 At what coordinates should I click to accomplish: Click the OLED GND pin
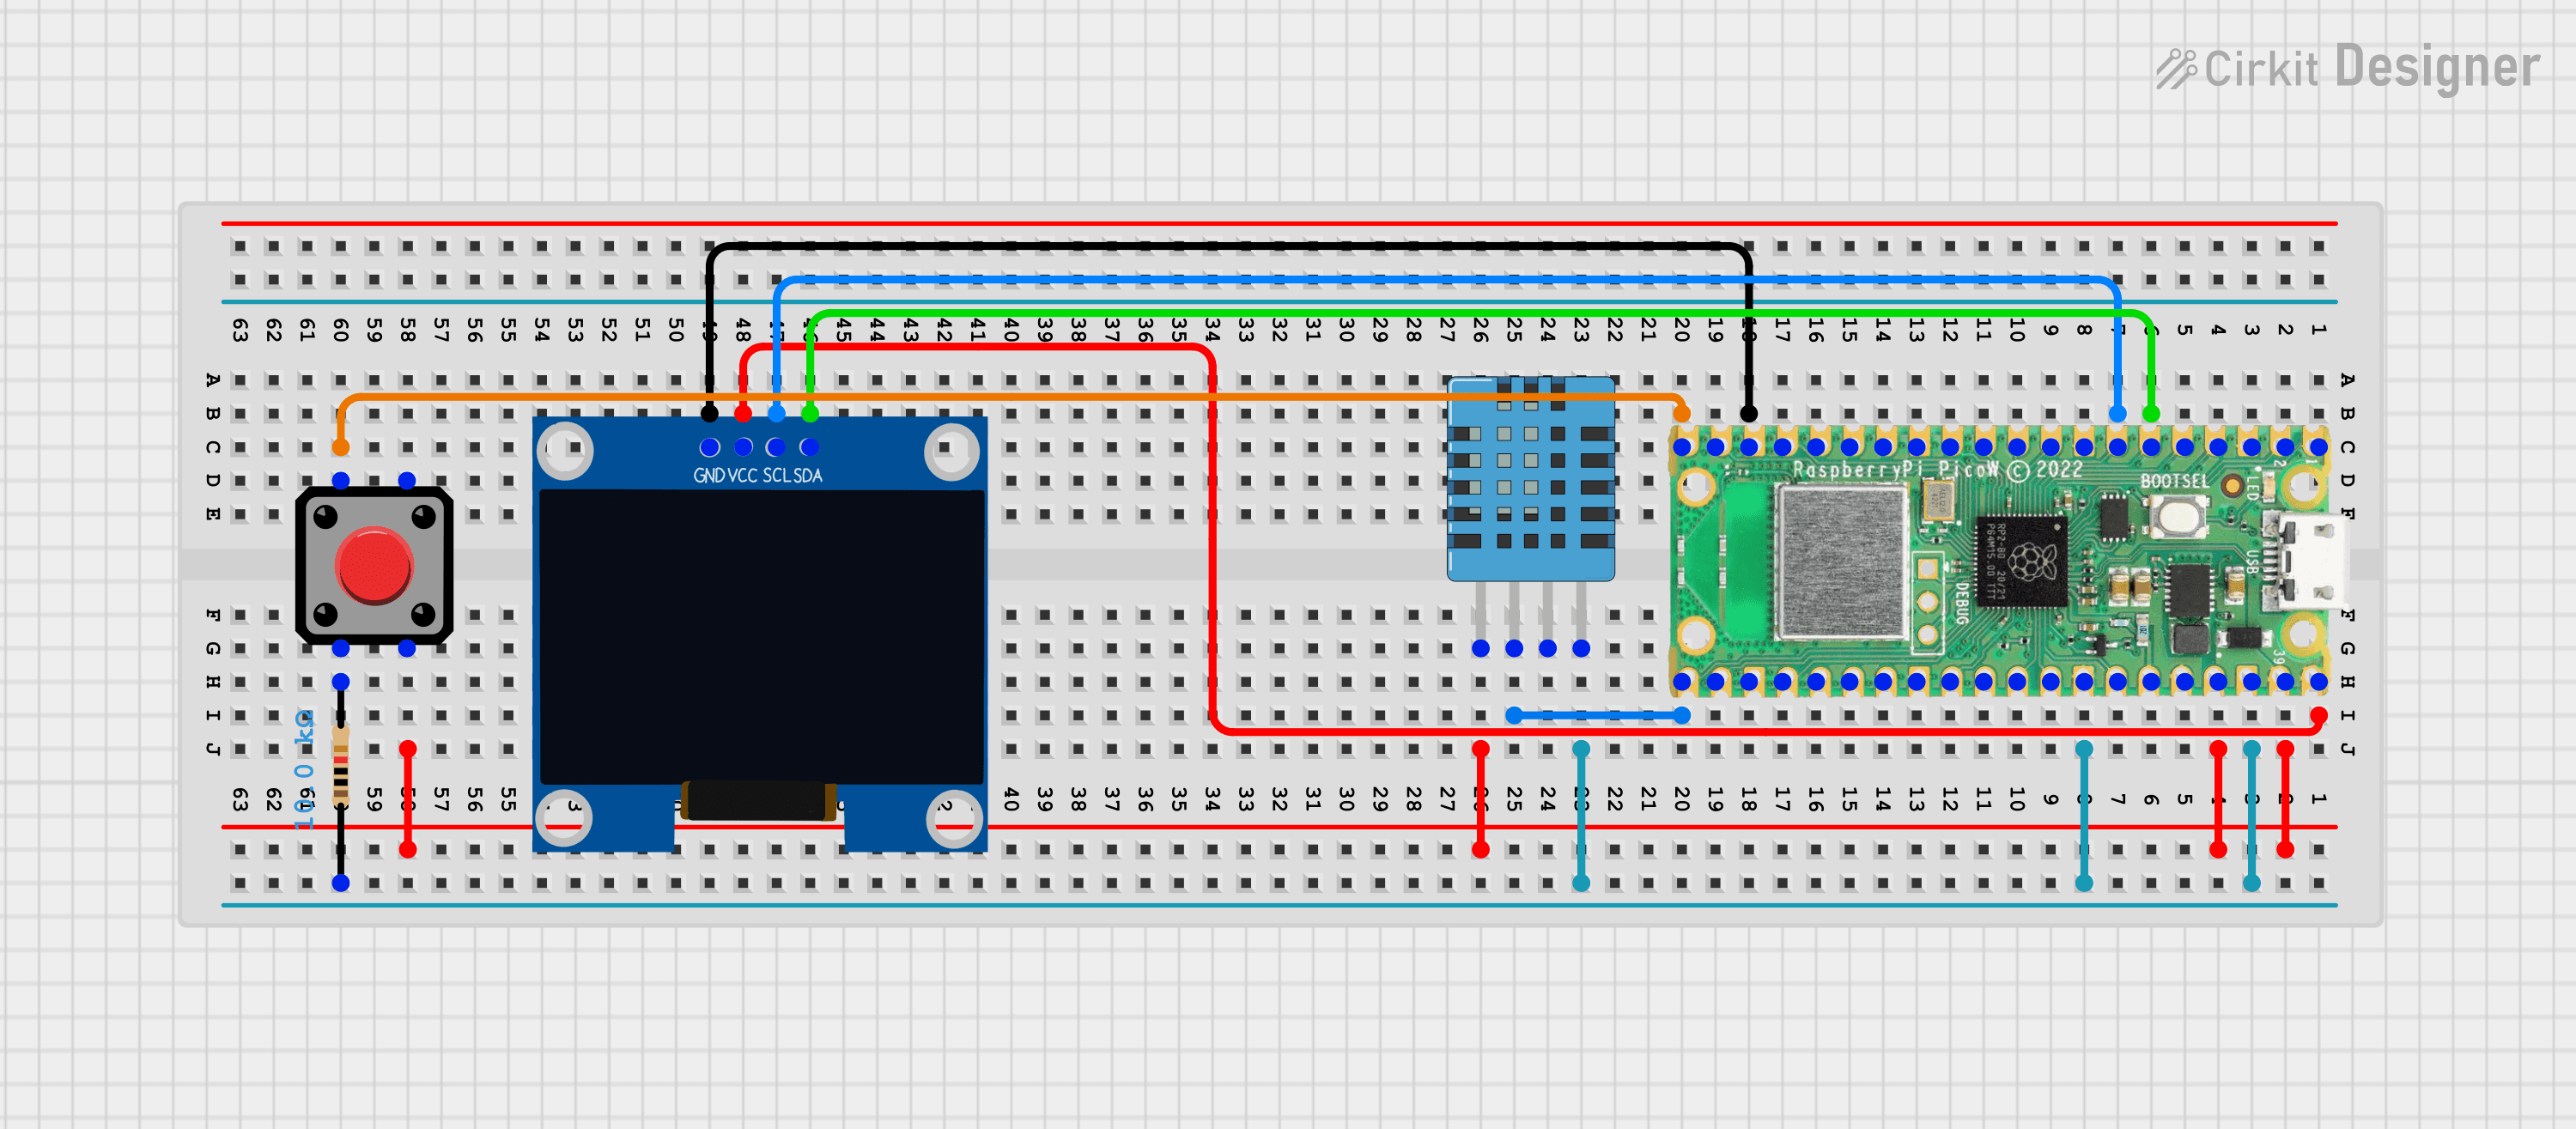(x=709, y=447)
